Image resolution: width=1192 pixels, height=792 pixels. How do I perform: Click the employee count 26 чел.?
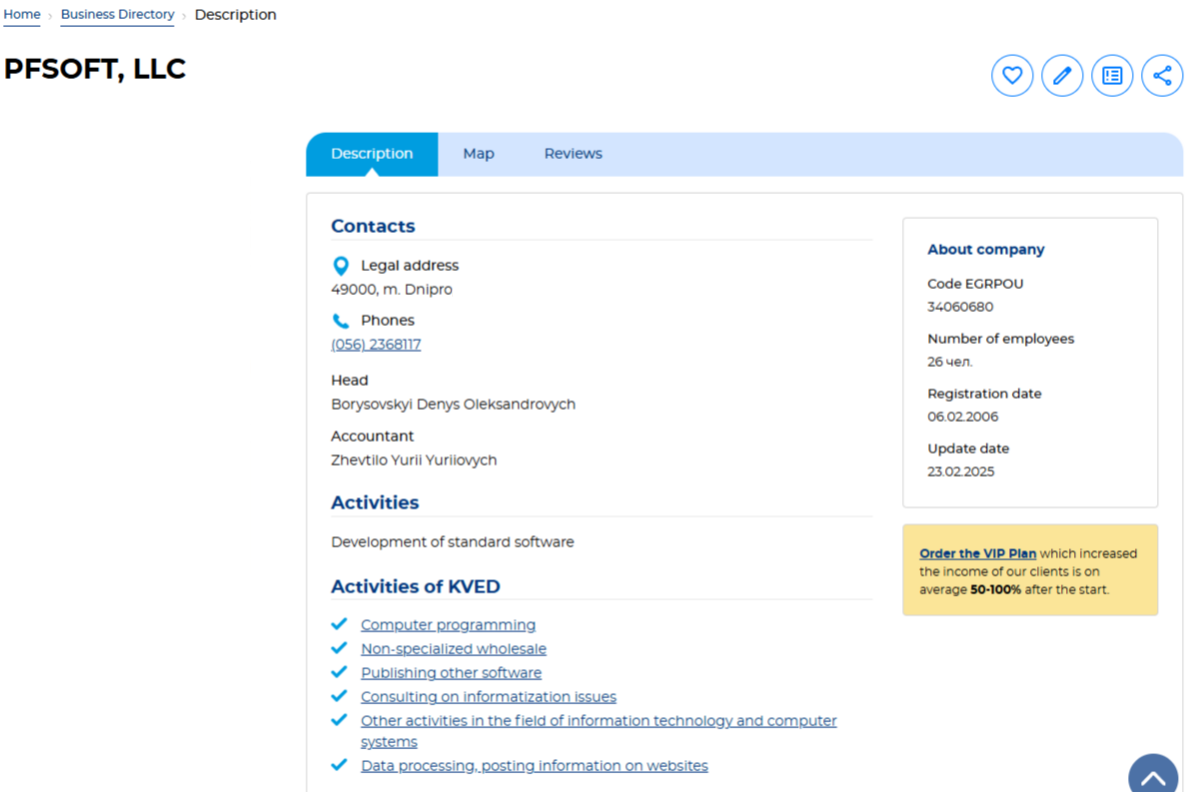click(x=949, y=362)
